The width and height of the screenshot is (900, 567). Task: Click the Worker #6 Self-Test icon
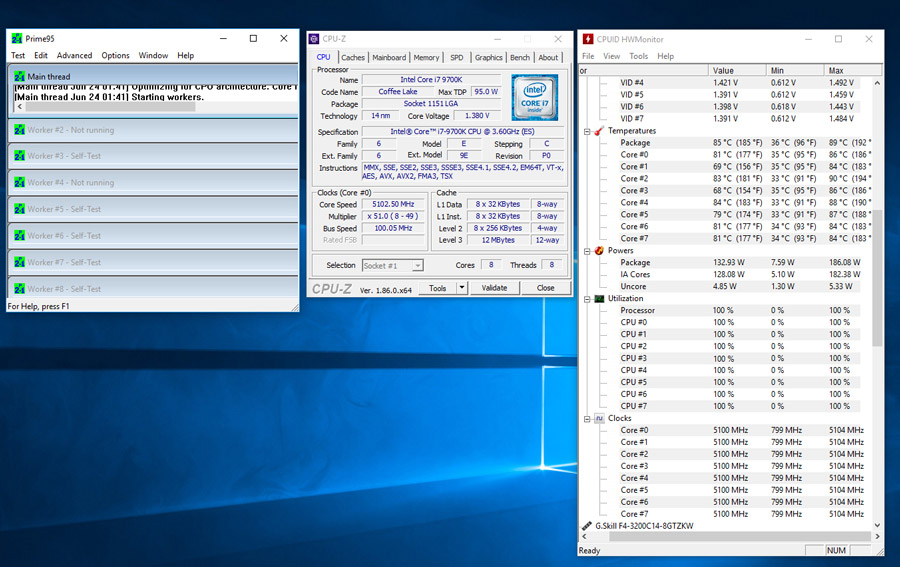[20, 235]
